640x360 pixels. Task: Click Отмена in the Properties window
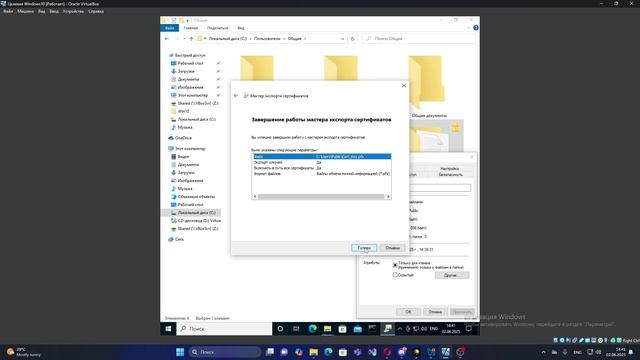pos(435,312)
